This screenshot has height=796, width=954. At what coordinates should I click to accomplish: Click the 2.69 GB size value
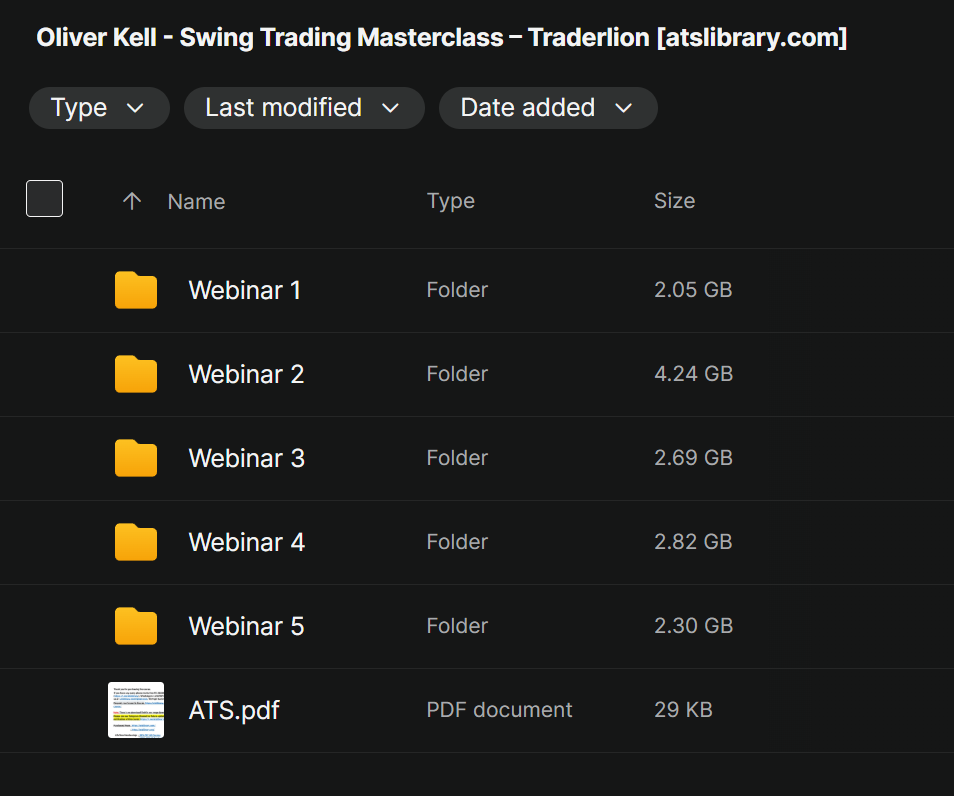pyautogui.click(x=693, y=458)
